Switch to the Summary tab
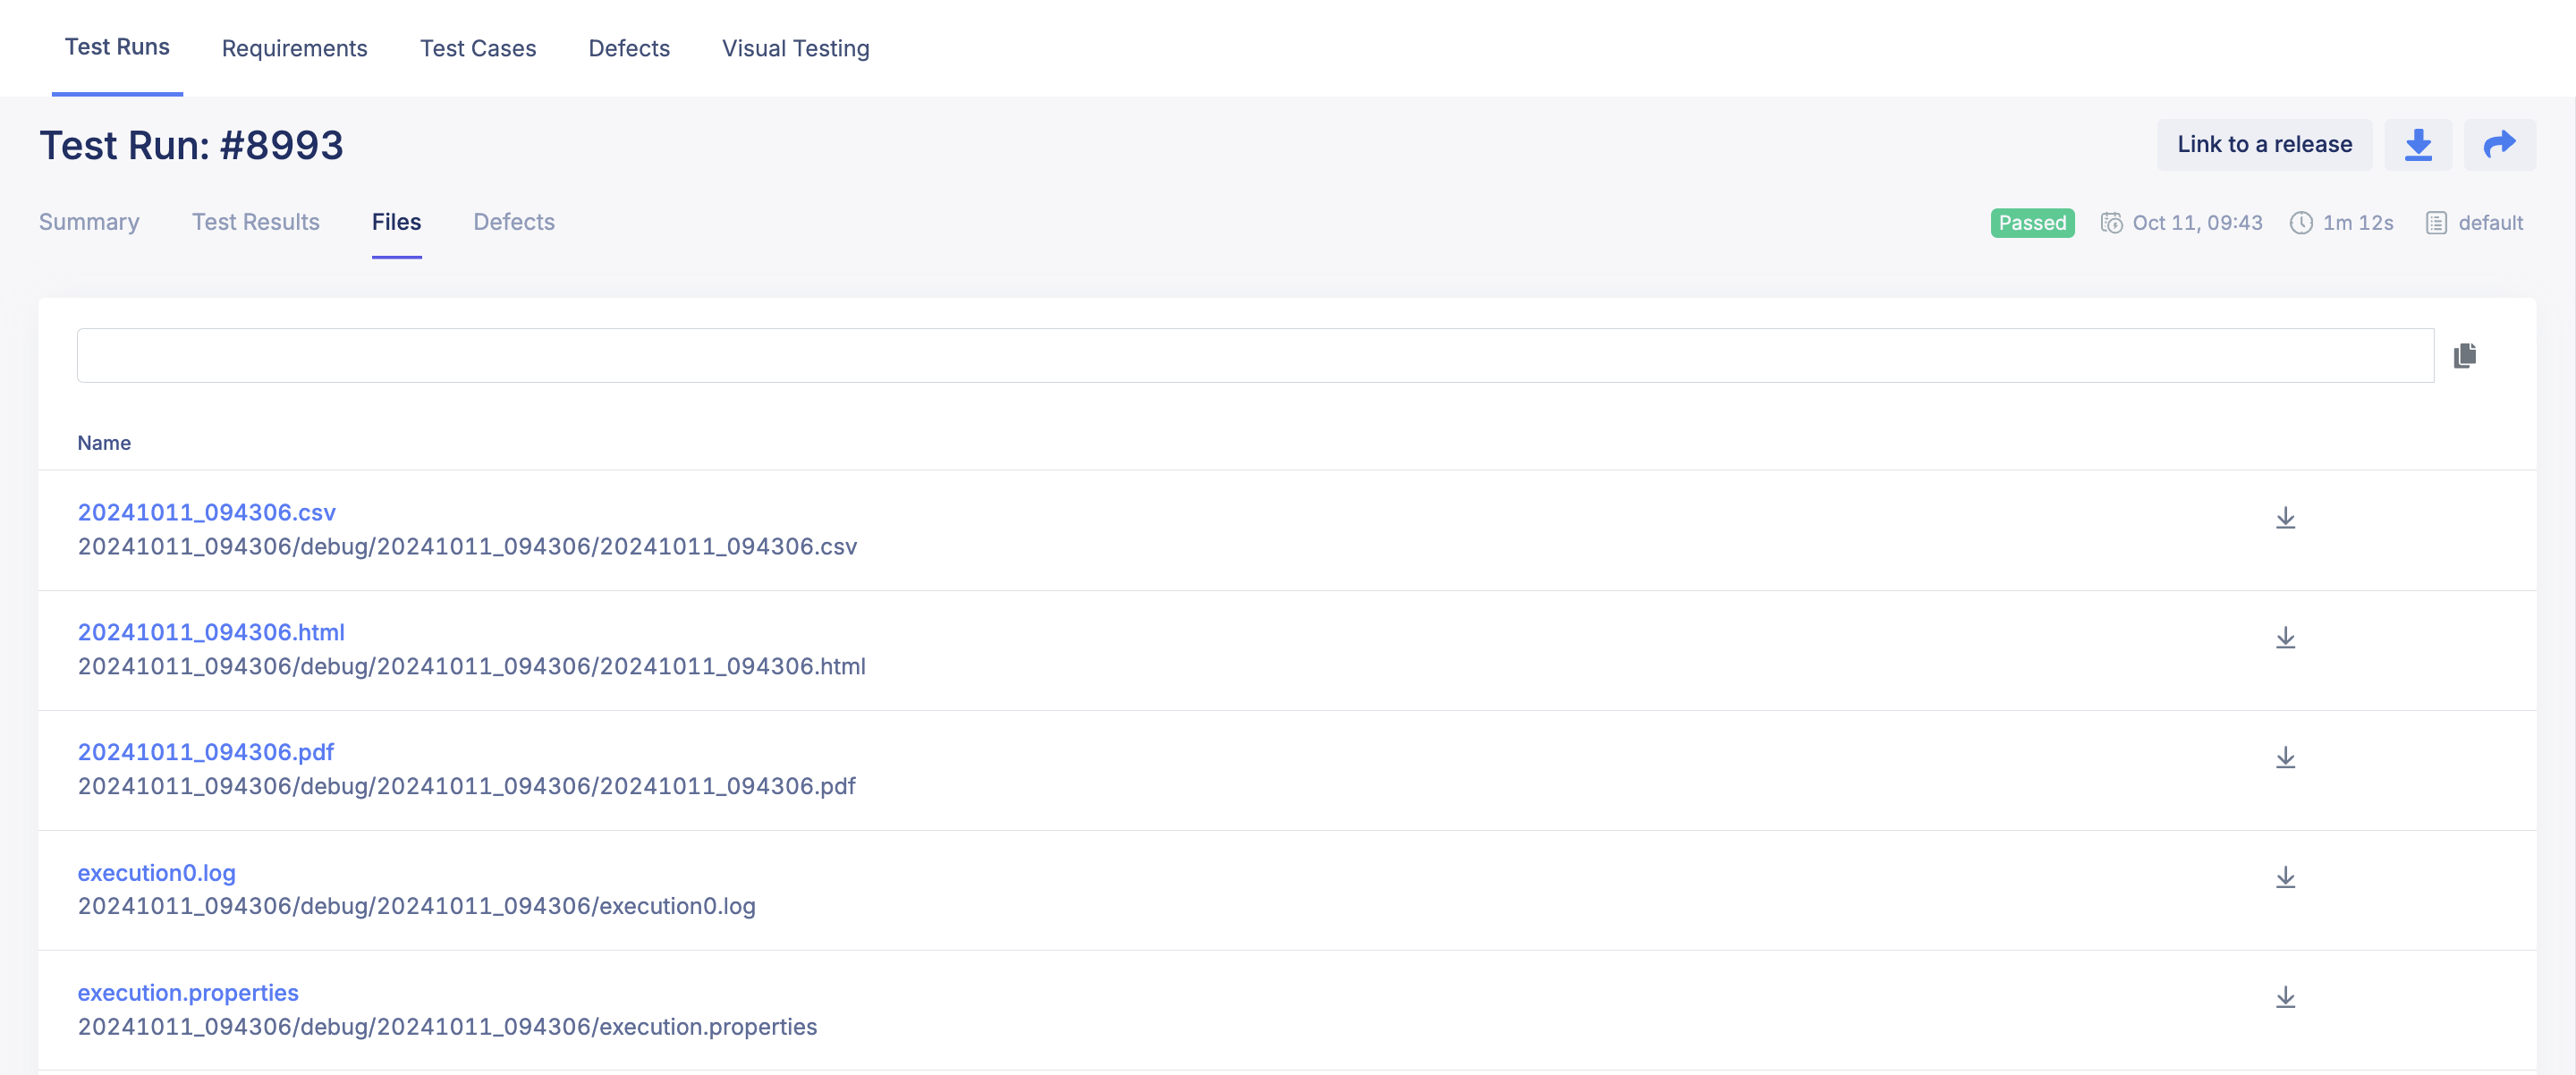 89,222
